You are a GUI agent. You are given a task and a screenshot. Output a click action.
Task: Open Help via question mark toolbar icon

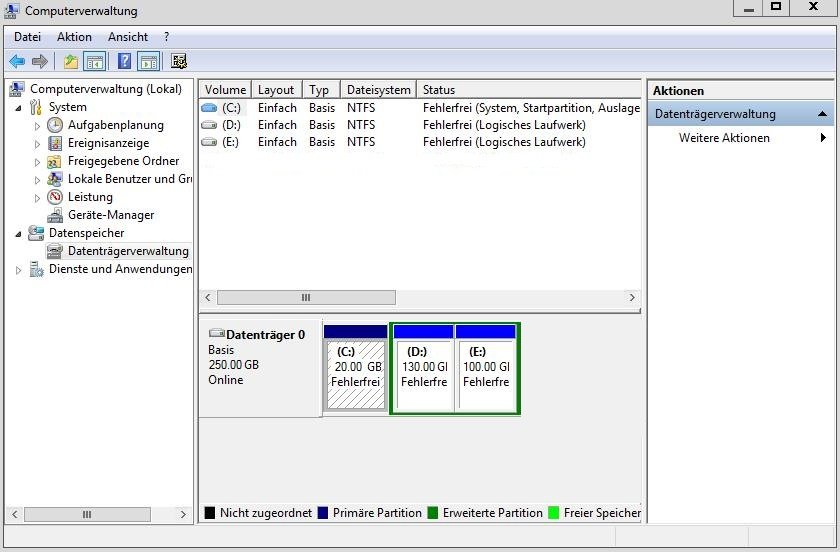(x=124, y=62)
